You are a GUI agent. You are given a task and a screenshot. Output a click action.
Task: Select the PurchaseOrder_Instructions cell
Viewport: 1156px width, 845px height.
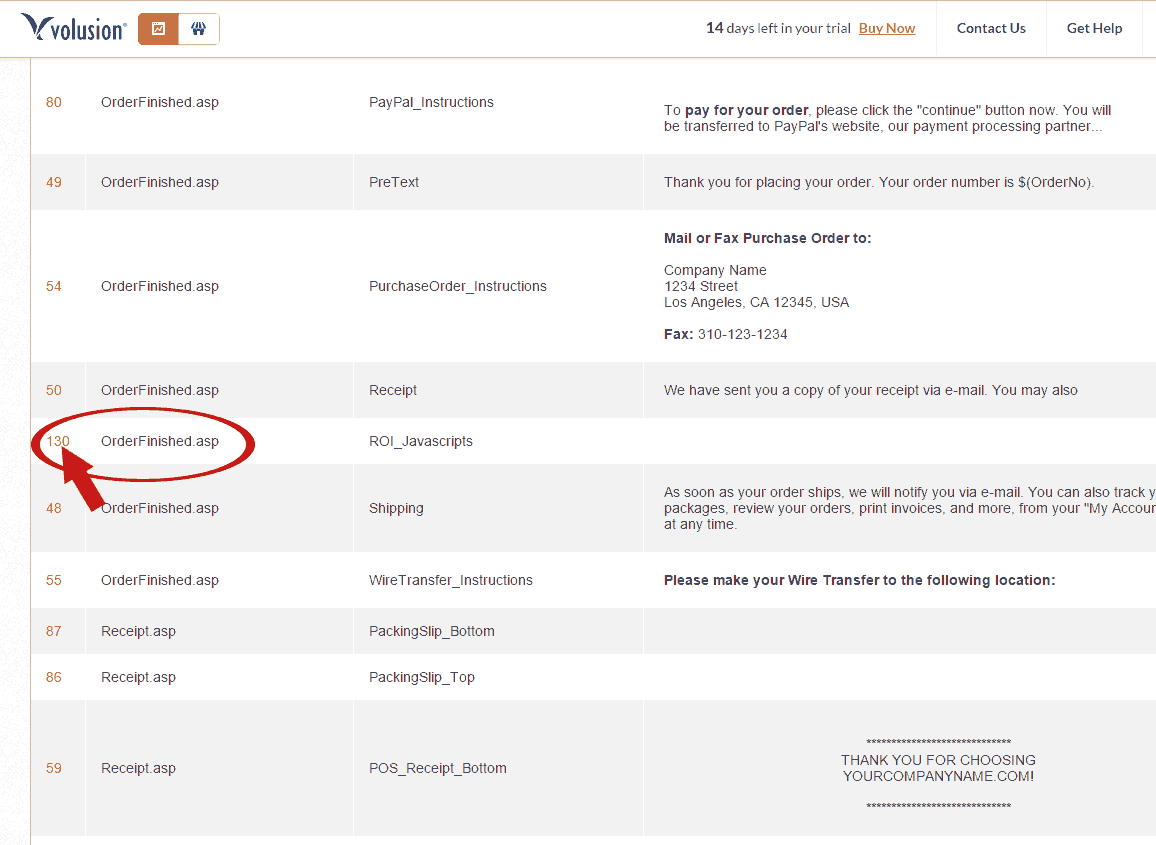458,286
